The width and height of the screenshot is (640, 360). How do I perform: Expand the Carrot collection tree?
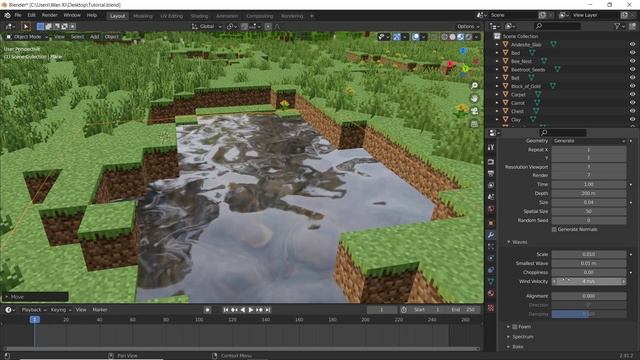coord(497,103)
